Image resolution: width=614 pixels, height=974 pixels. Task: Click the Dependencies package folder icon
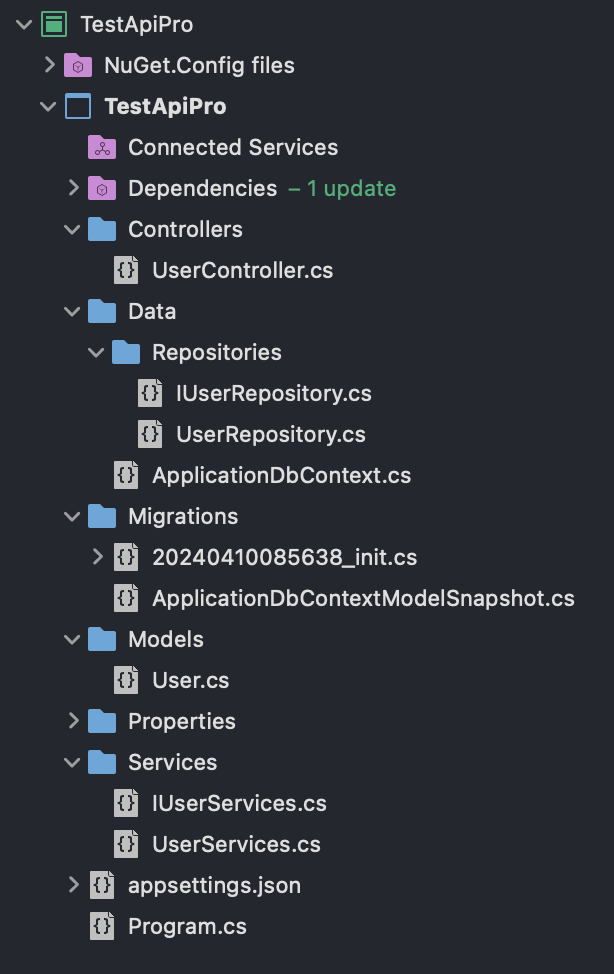pyautogui.click(x=102, y=188)
